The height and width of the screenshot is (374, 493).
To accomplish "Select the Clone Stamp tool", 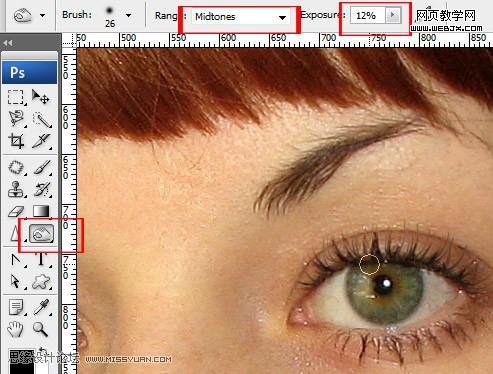I will tap(15, 189).
